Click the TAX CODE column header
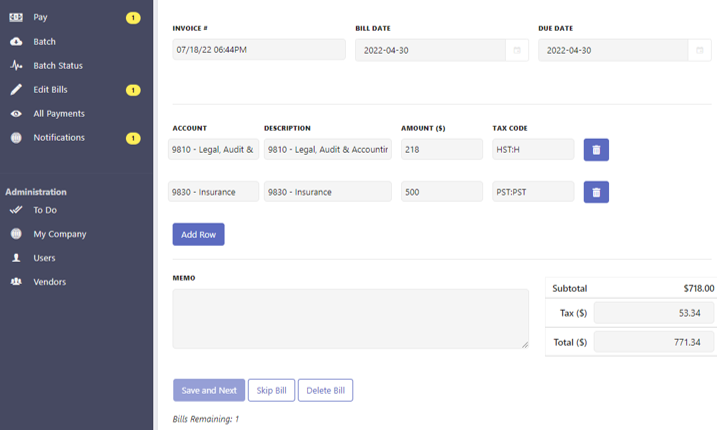This screenshot has width=717, height=430. [510, 129]
